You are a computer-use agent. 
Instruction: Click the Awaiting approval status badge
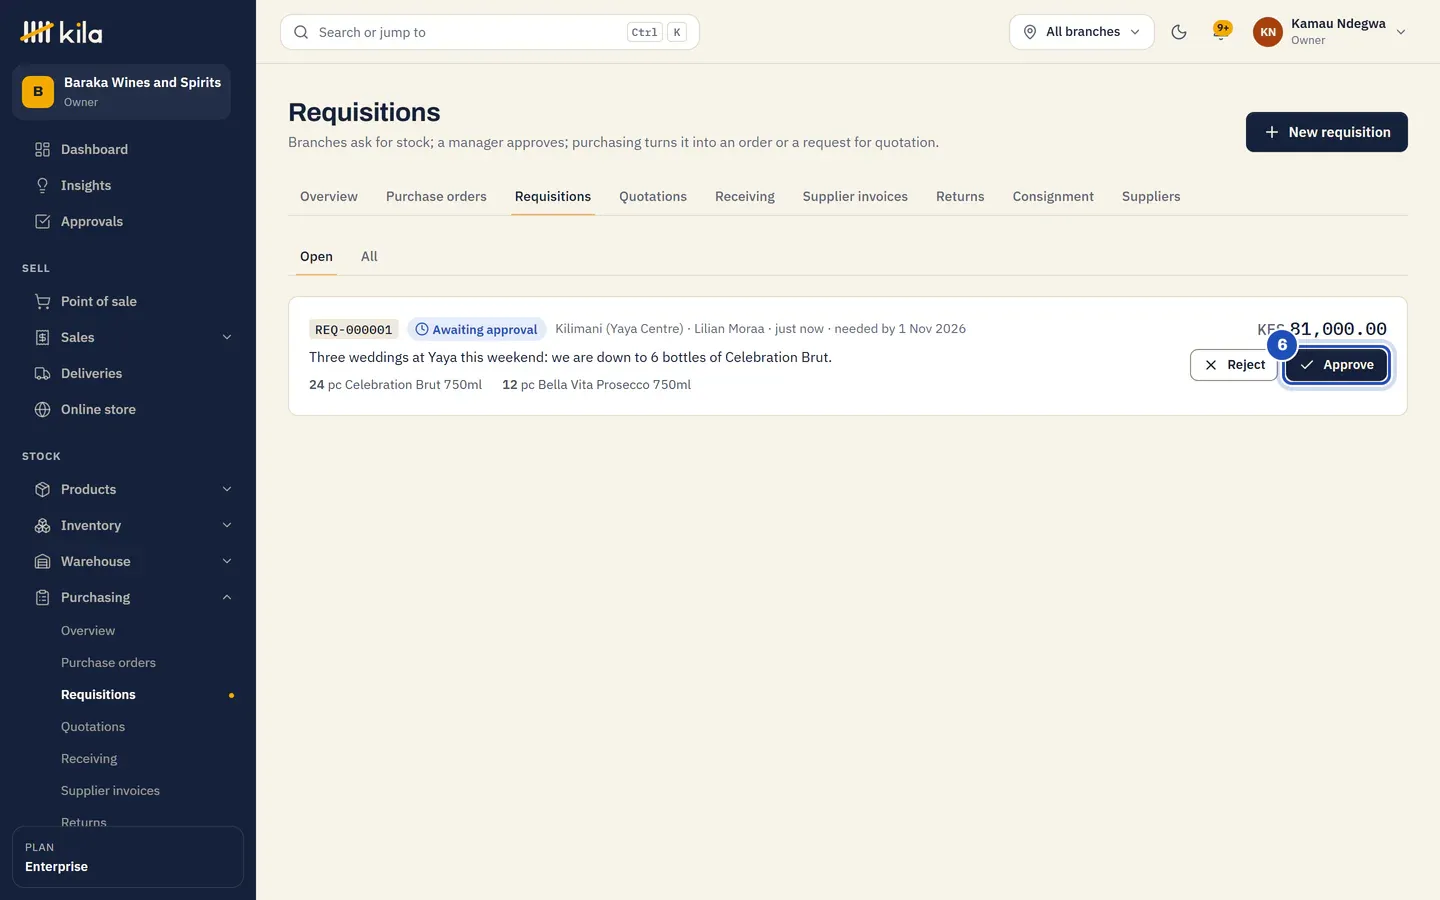(x=476, y=330)
